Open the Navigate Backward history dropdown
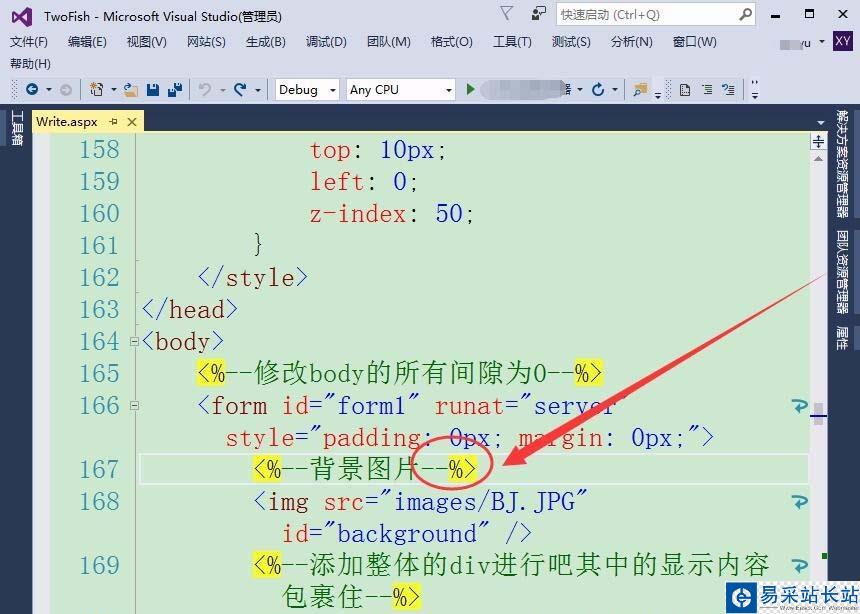Image resolution: width=860 pixels, height=614 pixels. point(49,89)
